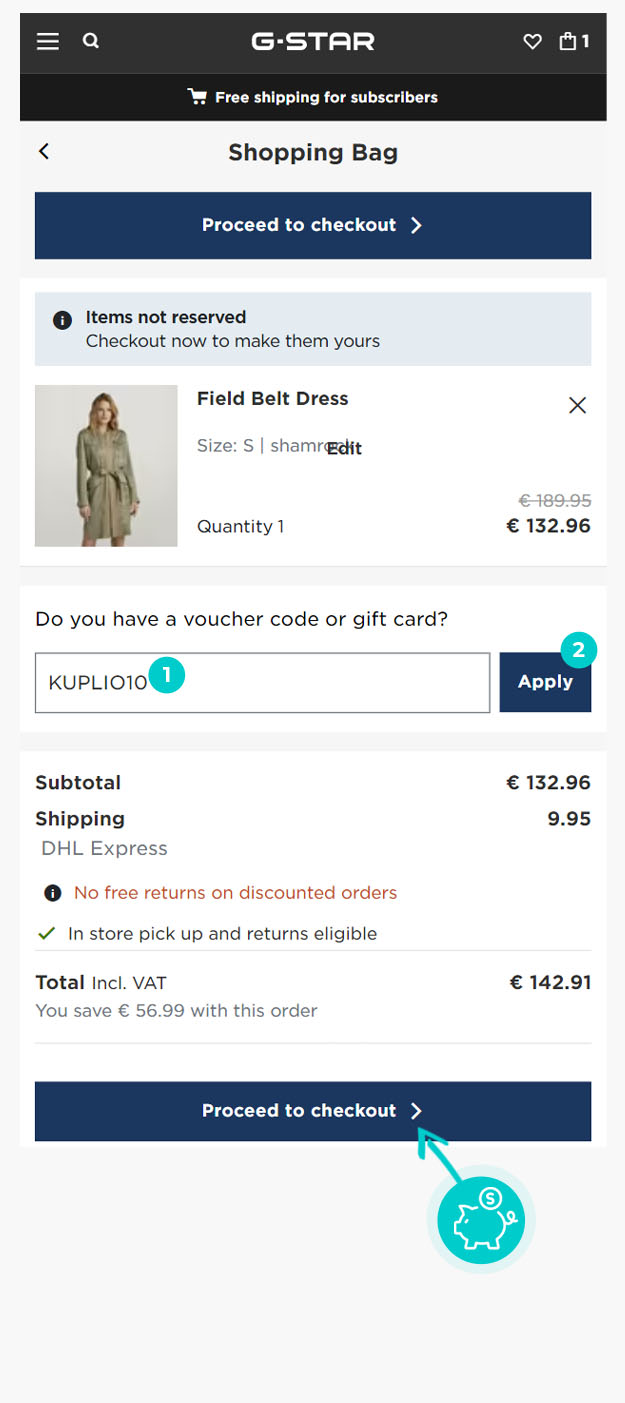Click the G-Star logo
Image resolution: width=625 pixels, height=1403 pixels.
(313, 41)
